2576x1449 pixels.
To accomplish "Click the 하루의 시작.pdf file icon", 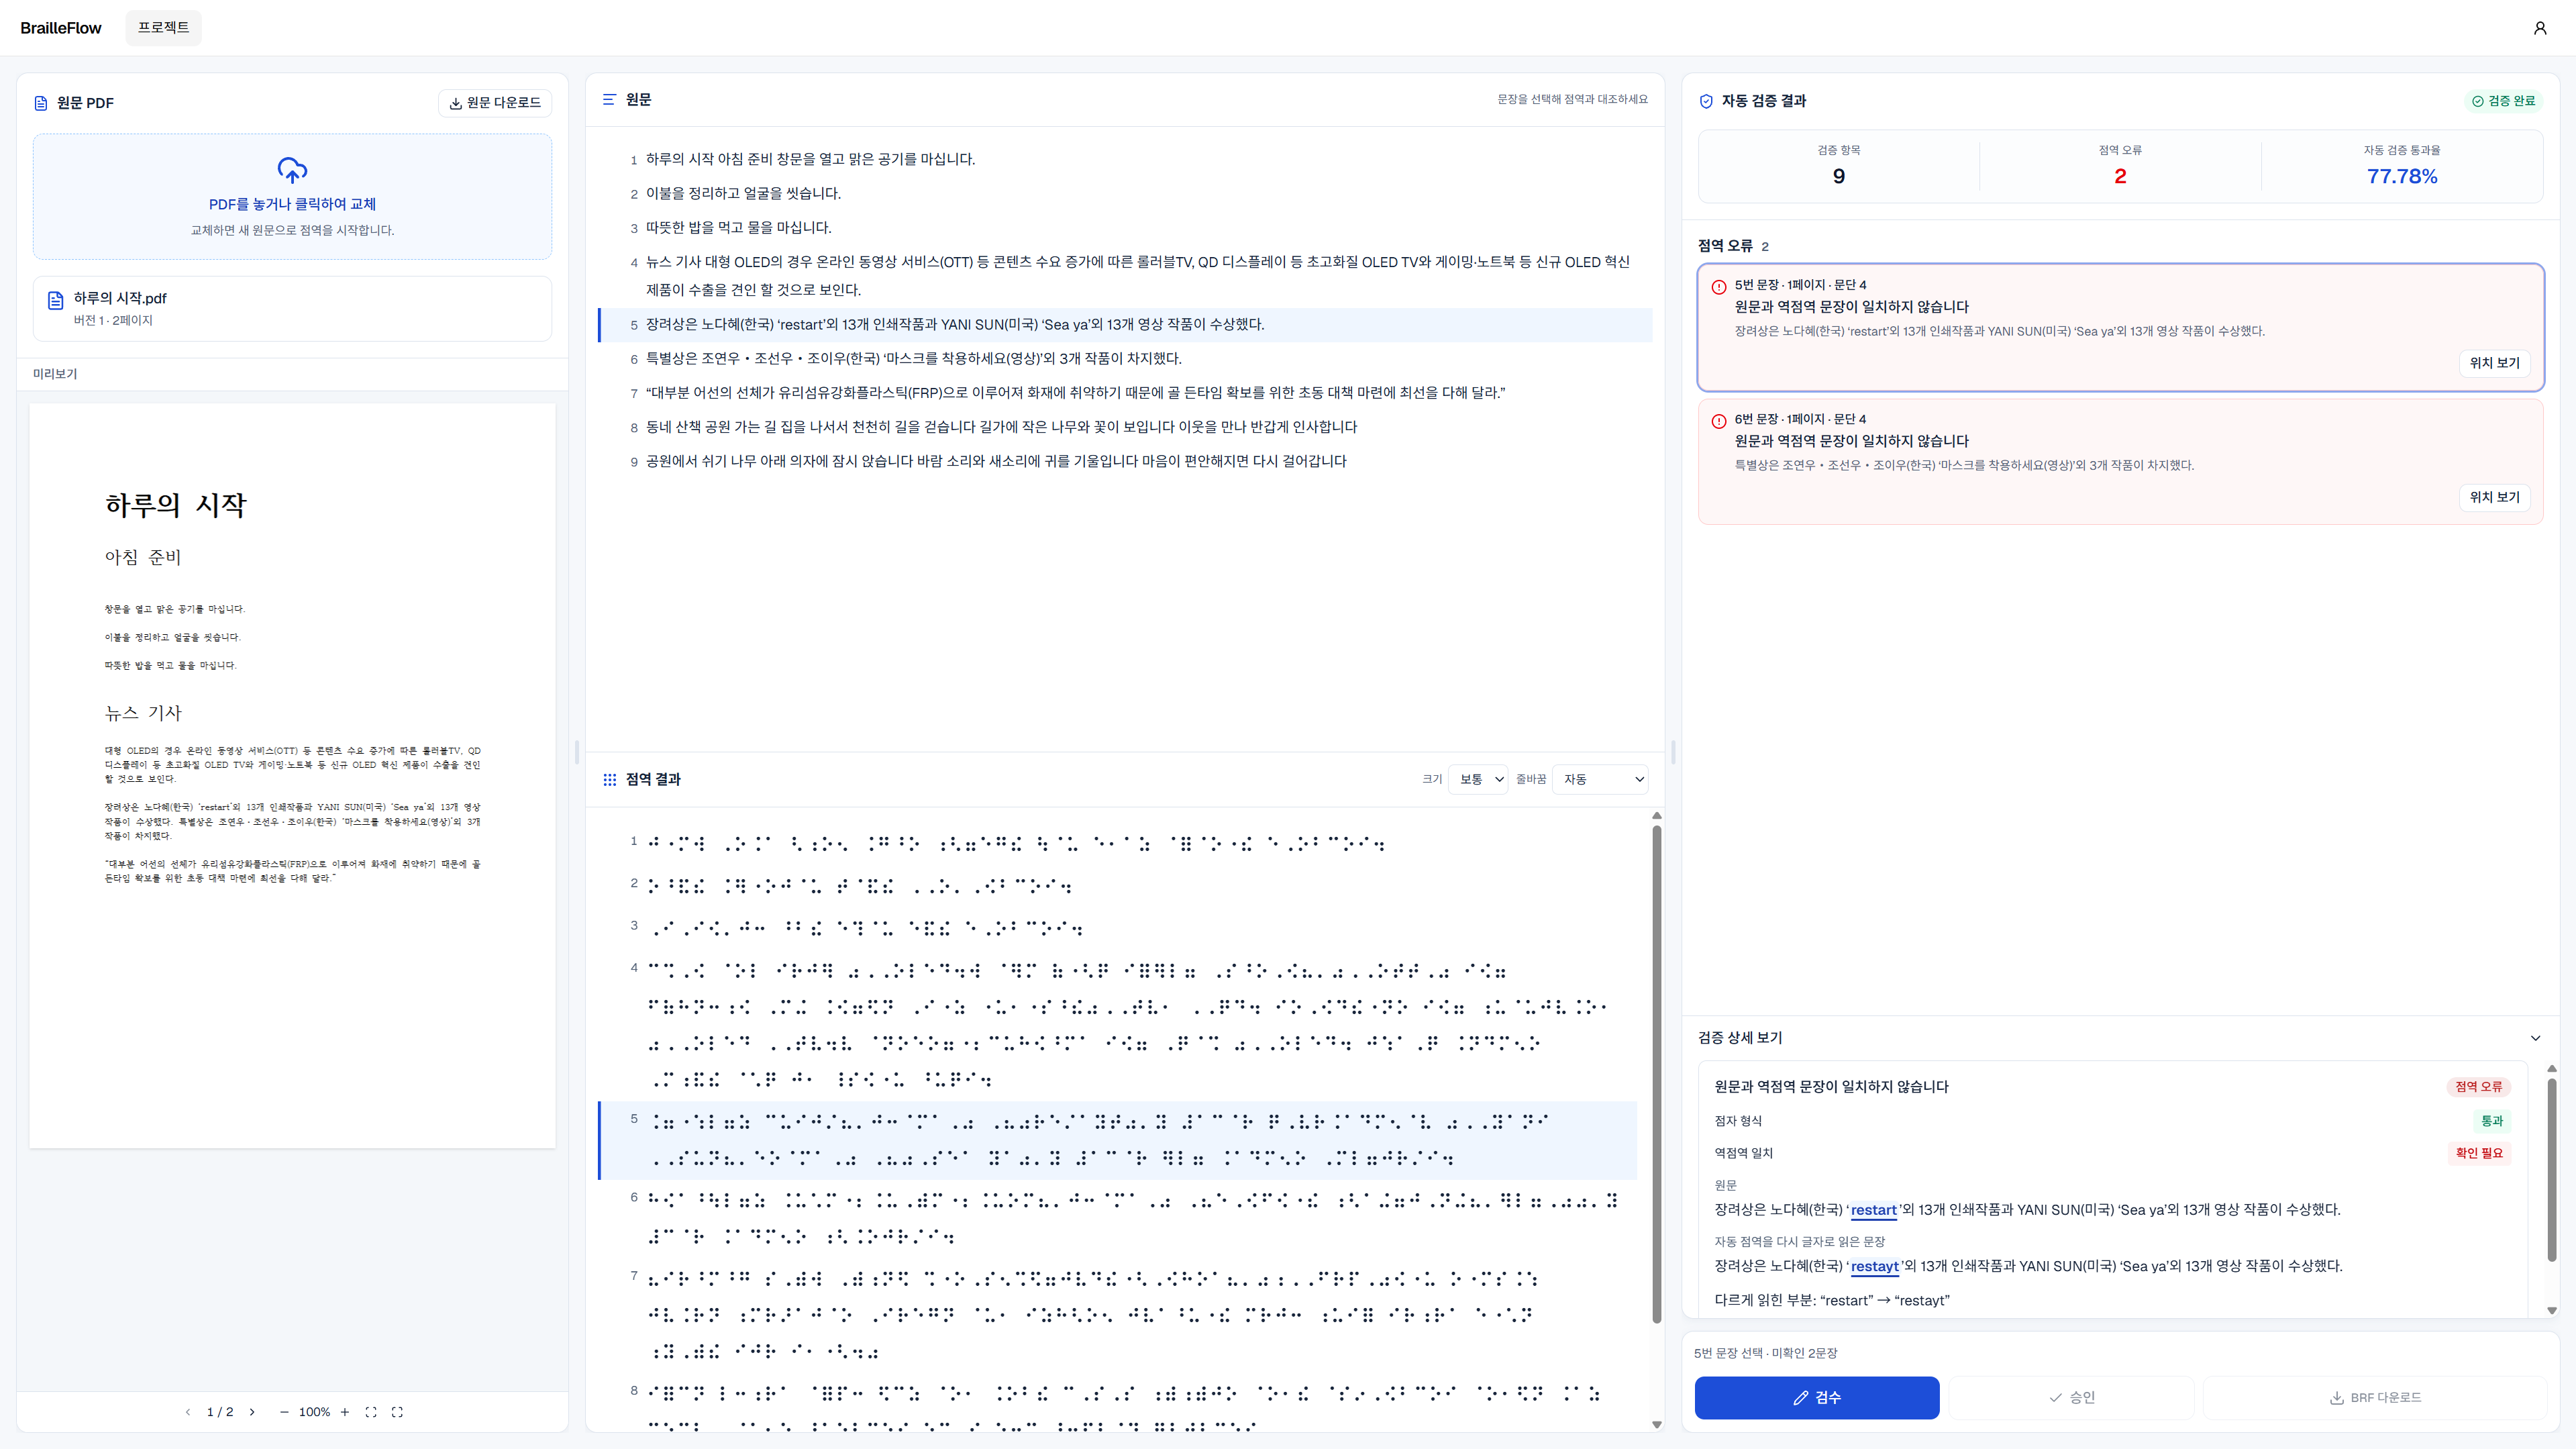I will [56, 300].
